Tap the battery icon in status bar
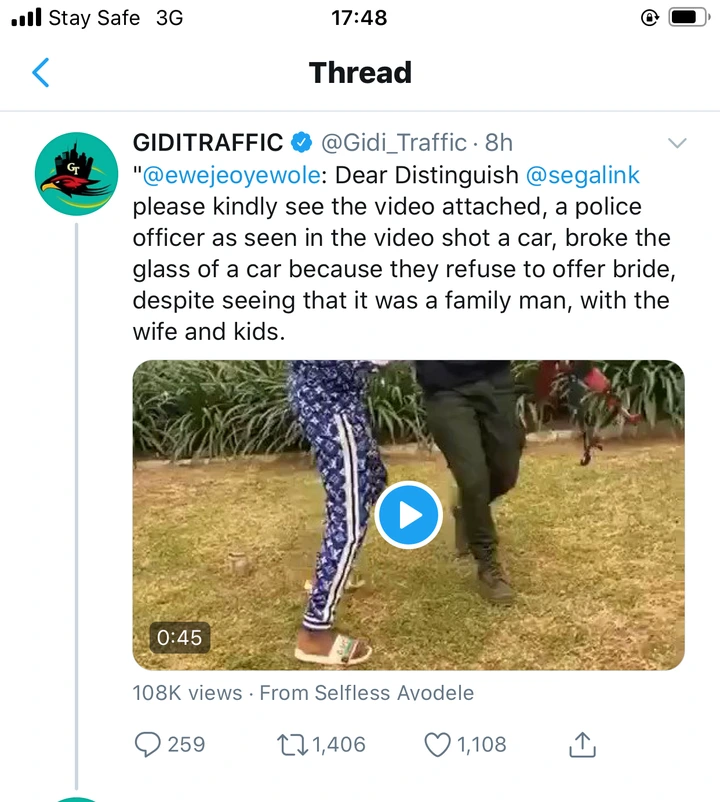Viewport: 720px width, 802px height. (688, 18)
